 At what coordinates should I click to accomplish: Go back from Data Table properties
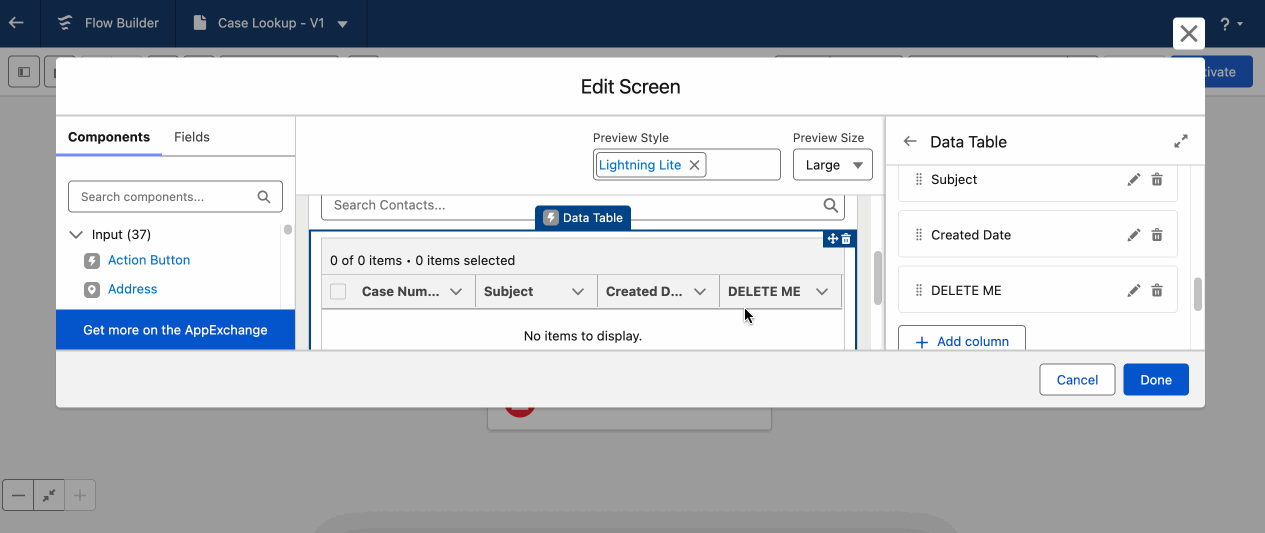[909, 142]
